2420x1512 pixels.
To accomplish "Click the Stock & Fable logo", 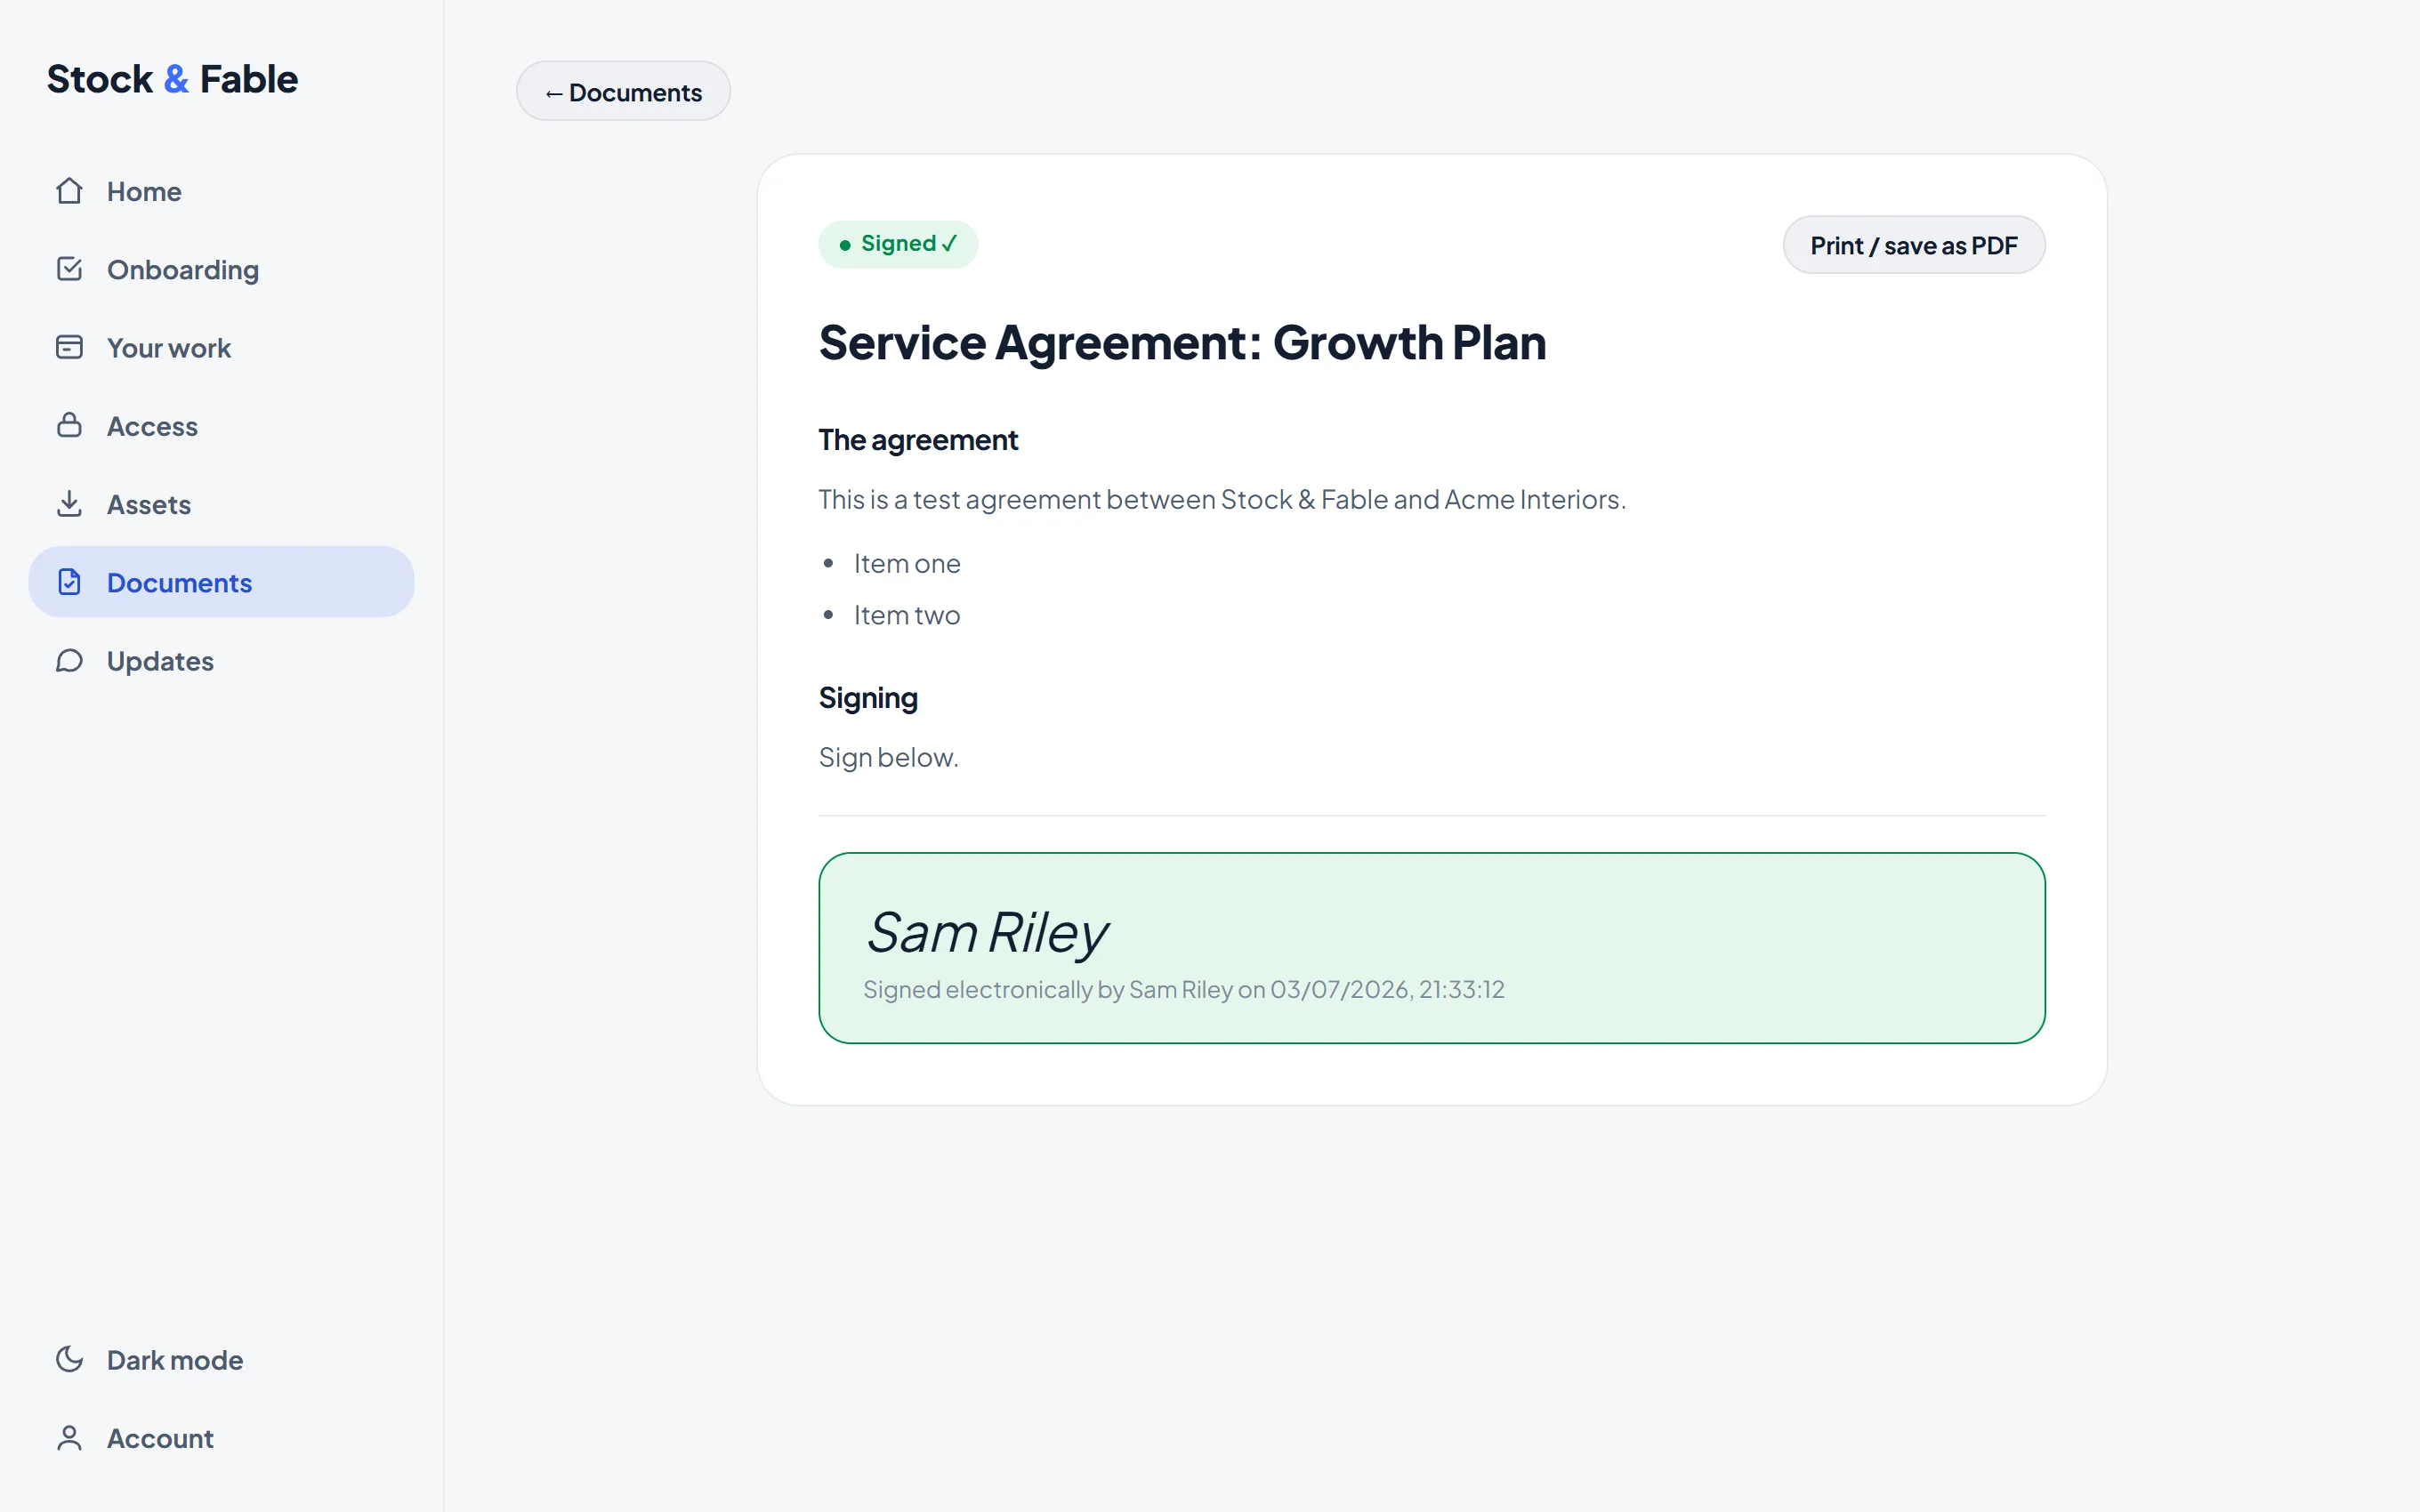I will click(x=172, y=79).
